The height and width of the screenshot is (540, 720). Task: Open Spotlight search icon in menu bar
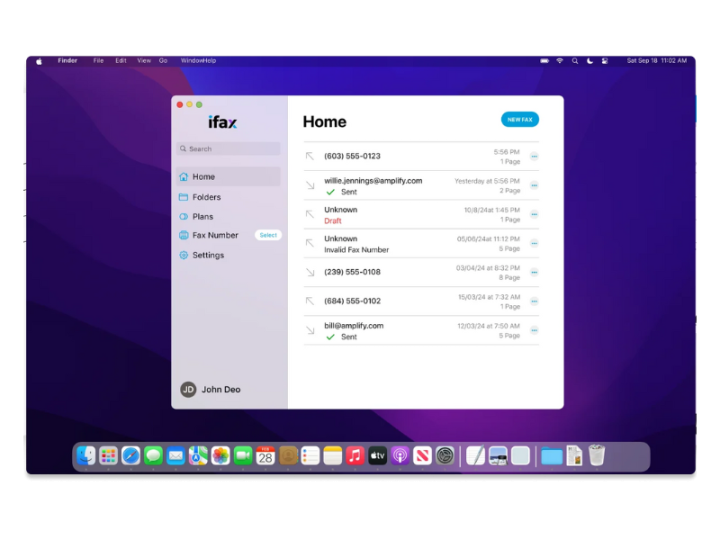pyautogui.click(x=575, y=61)
